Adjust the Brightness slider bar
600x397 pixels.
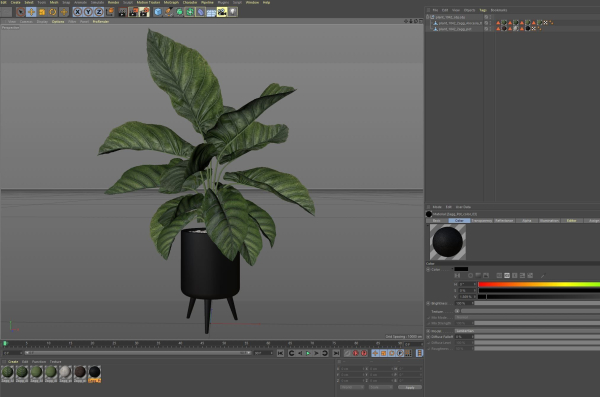click(537, 303)
